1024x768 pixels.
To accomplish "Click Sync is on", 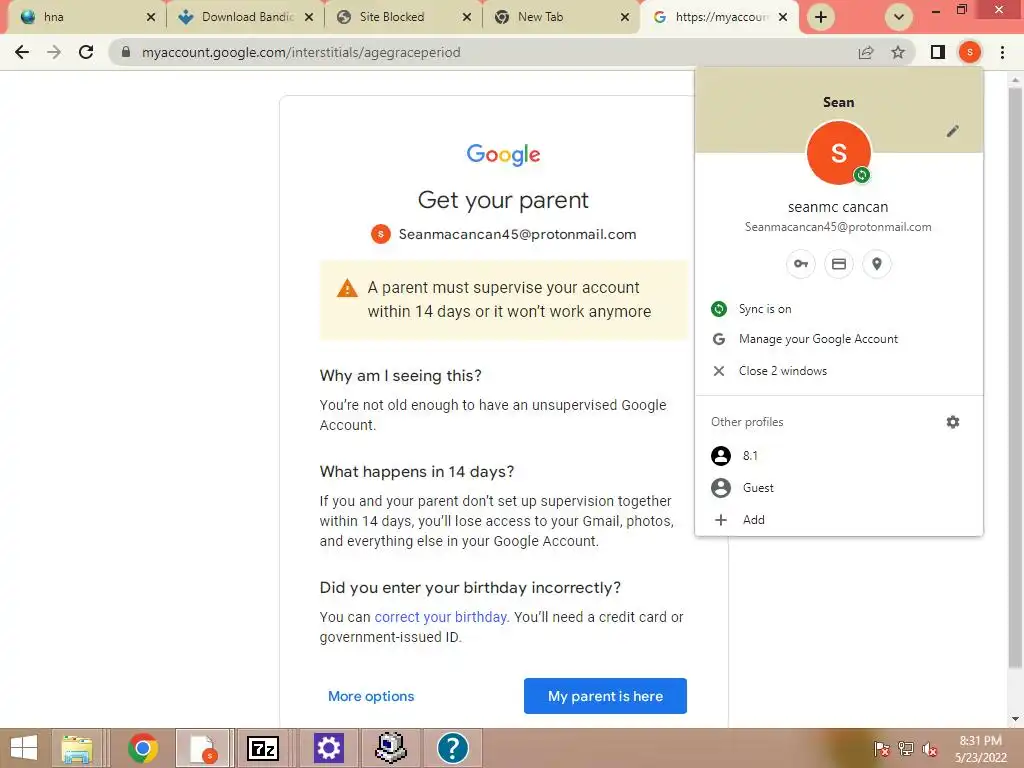I will tap(839, 309).
